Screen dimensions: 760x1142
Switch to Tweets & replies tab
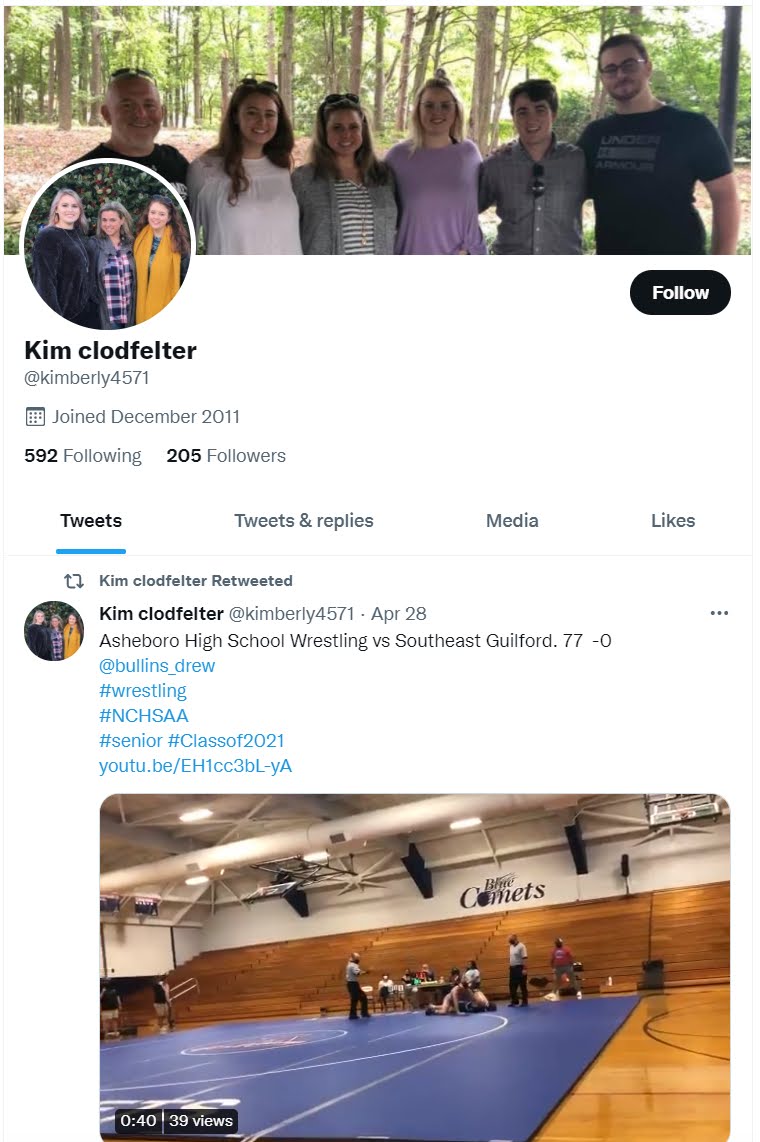[304, 521]
